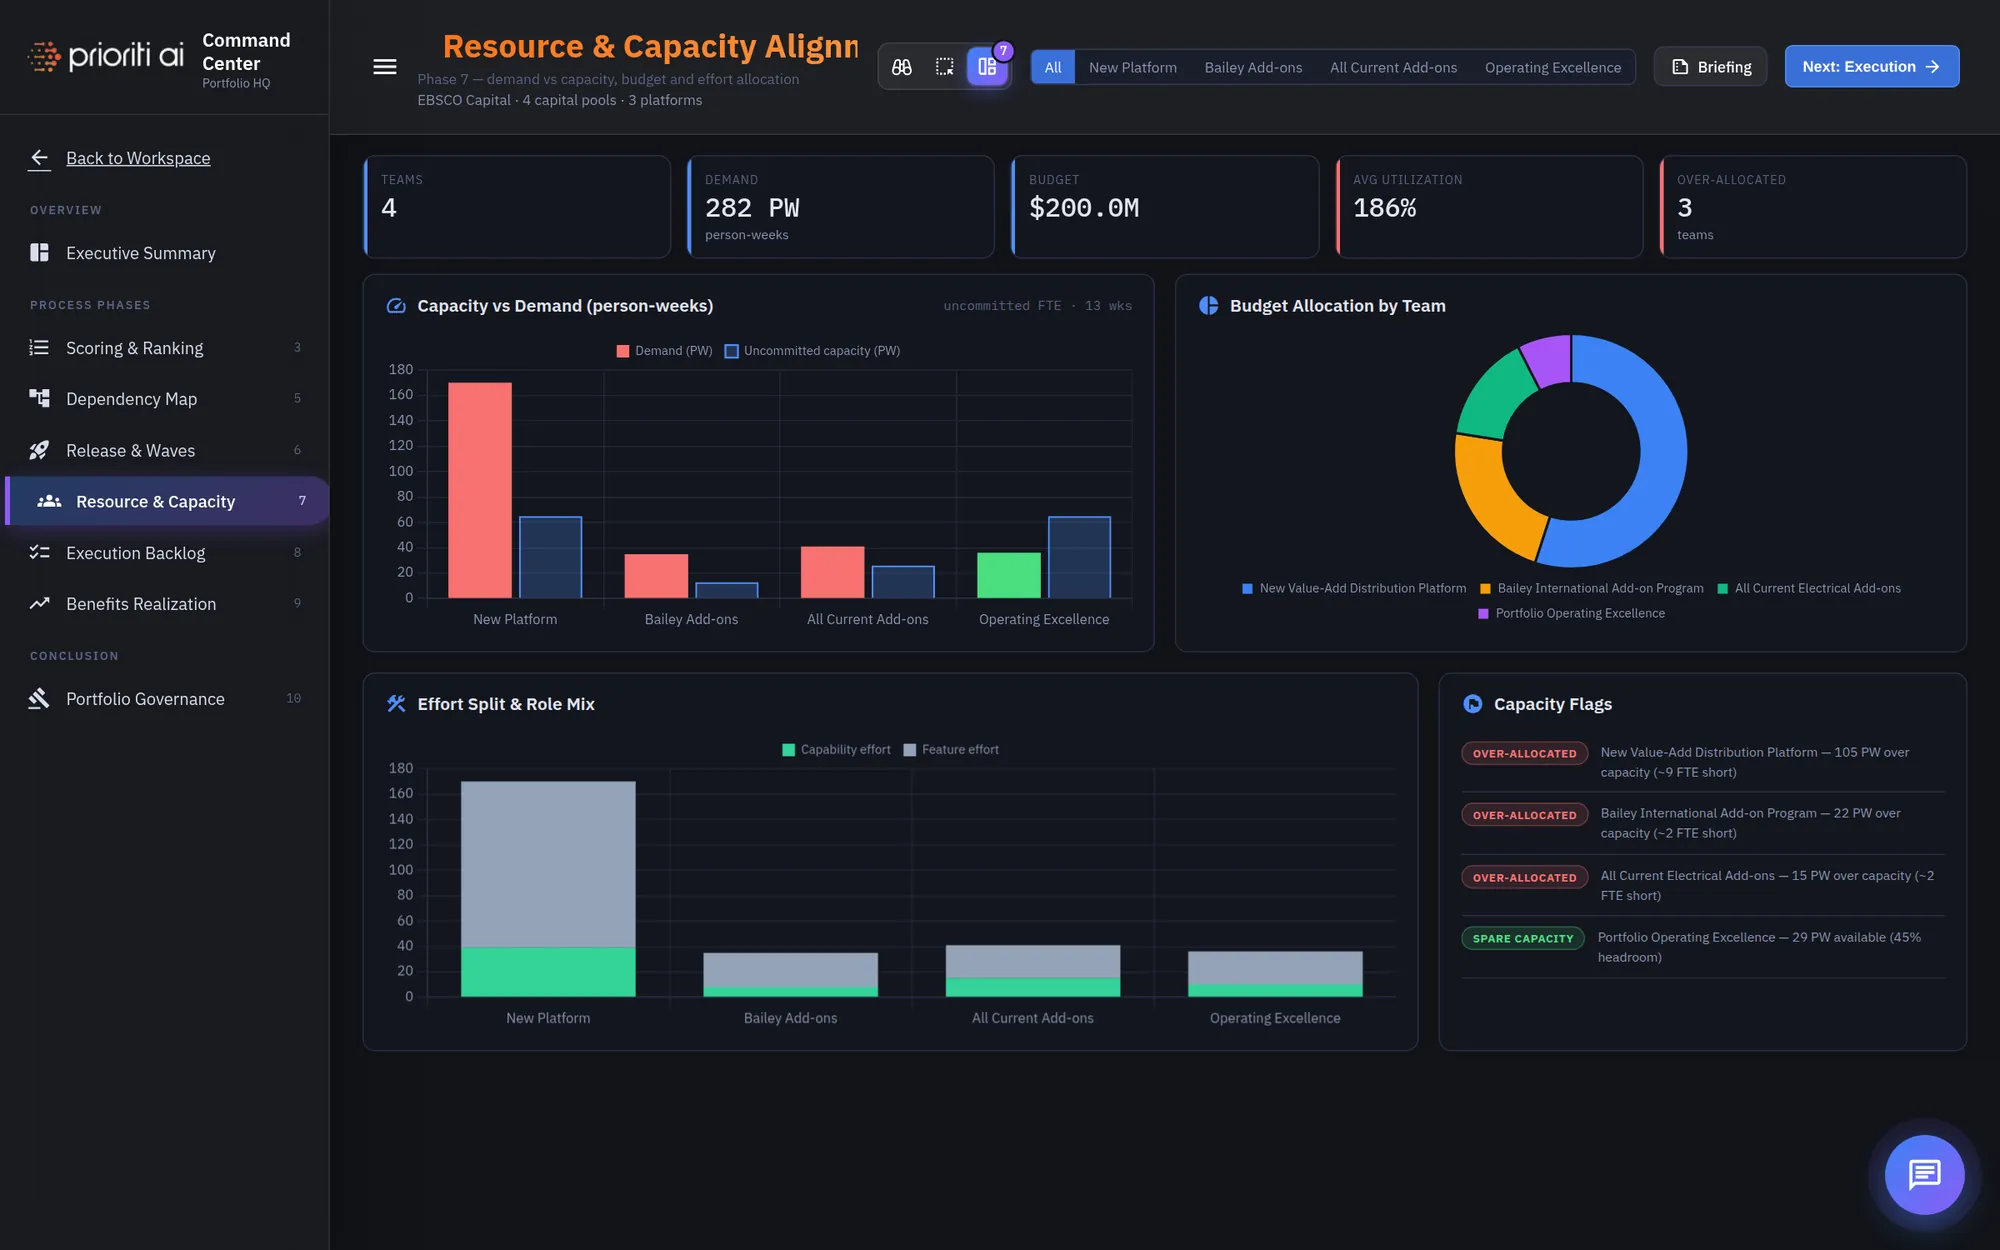
Task: Click Next: Execution button
Action: 1871,67
